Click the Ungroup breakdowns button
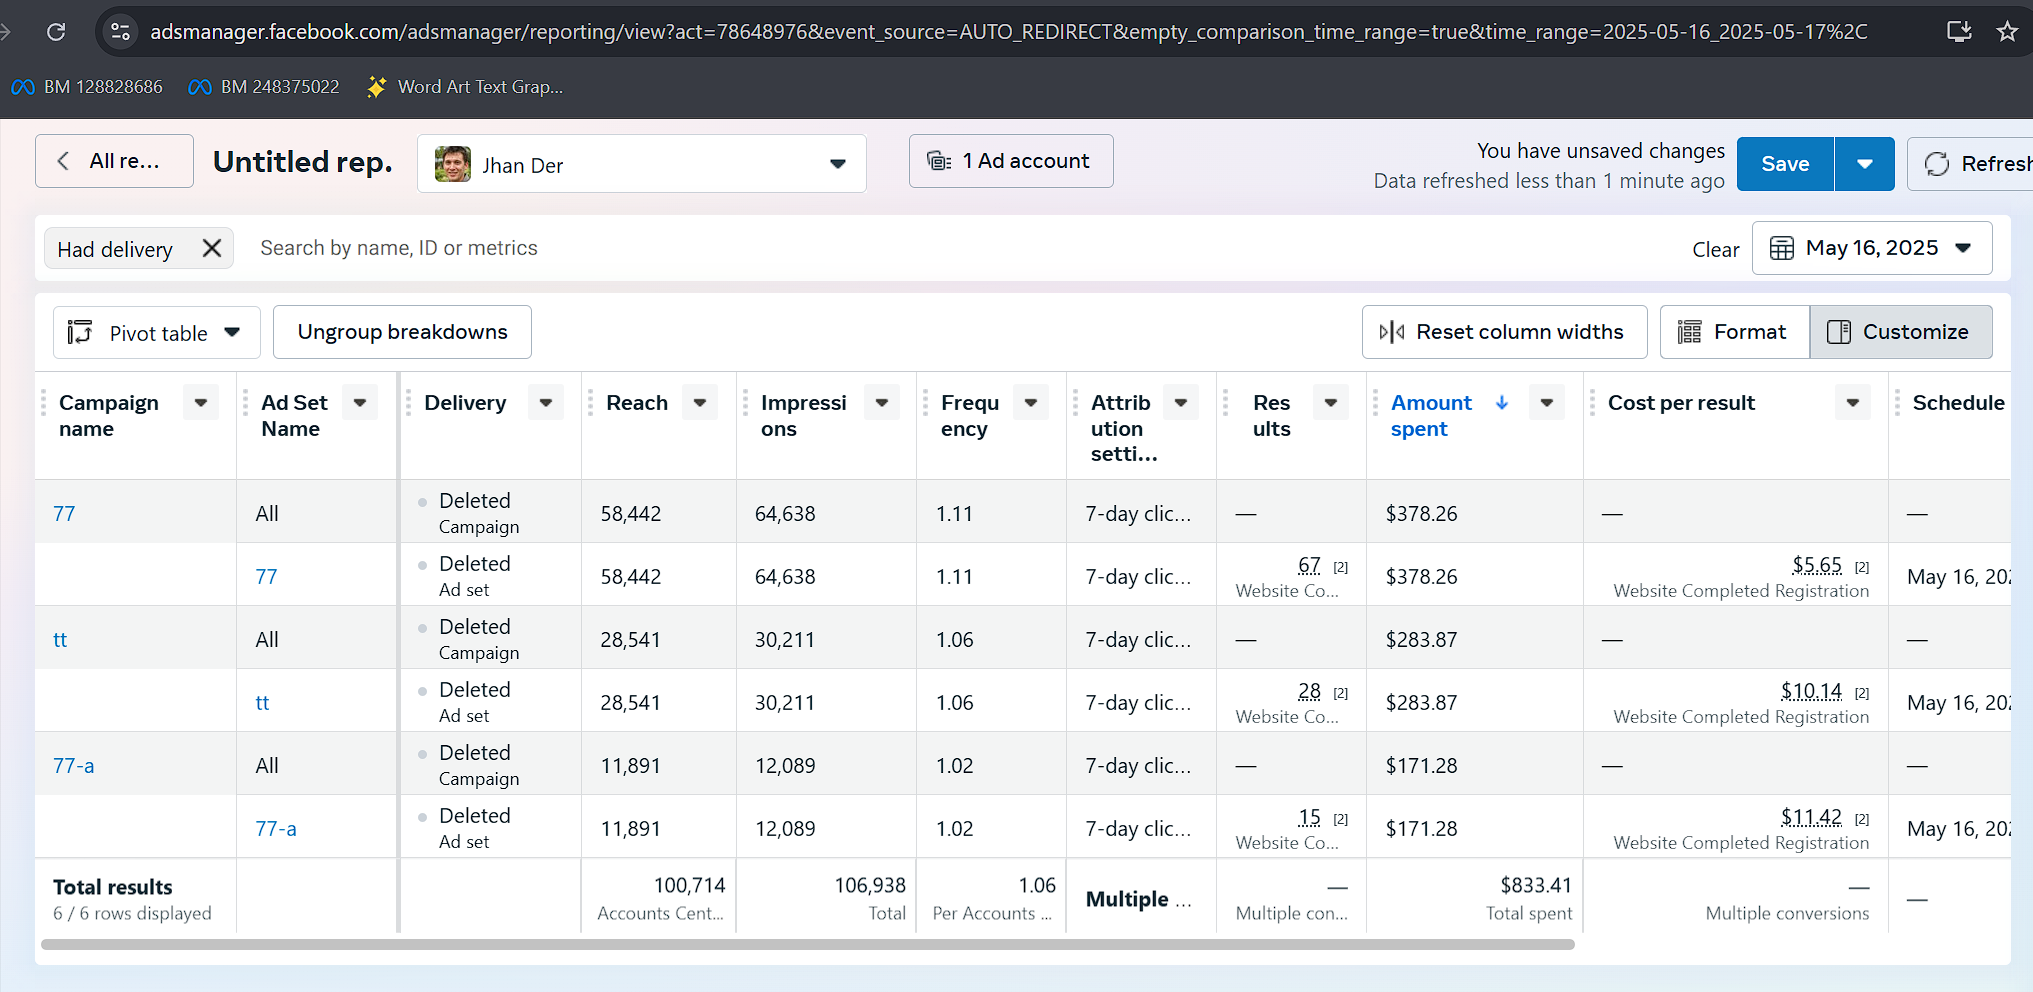The image size is (2033, 992). (x=402, y=332)
